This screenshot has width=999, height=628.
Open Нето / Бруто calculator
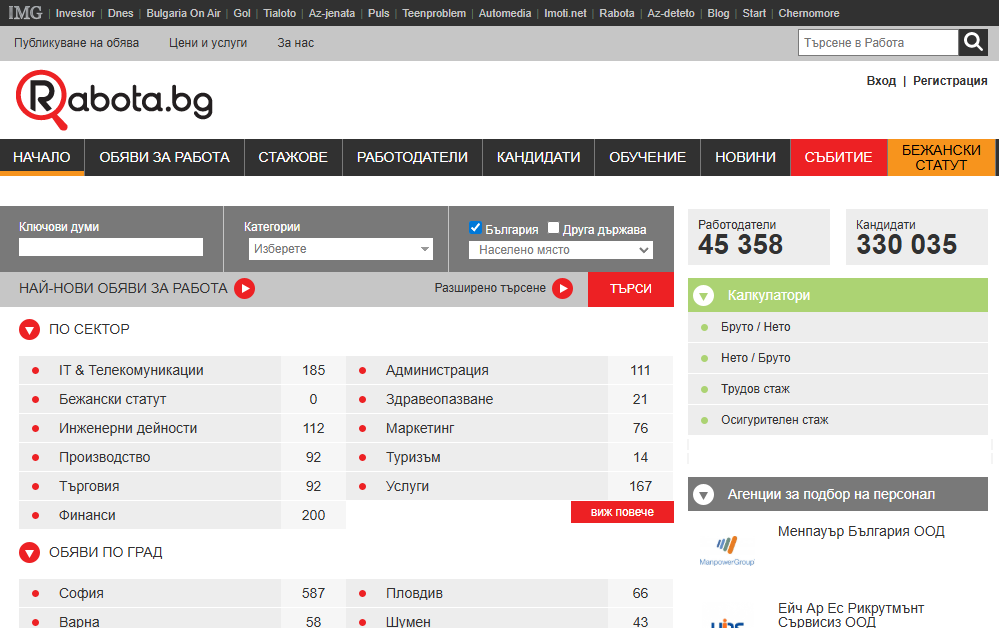(756, 358)
